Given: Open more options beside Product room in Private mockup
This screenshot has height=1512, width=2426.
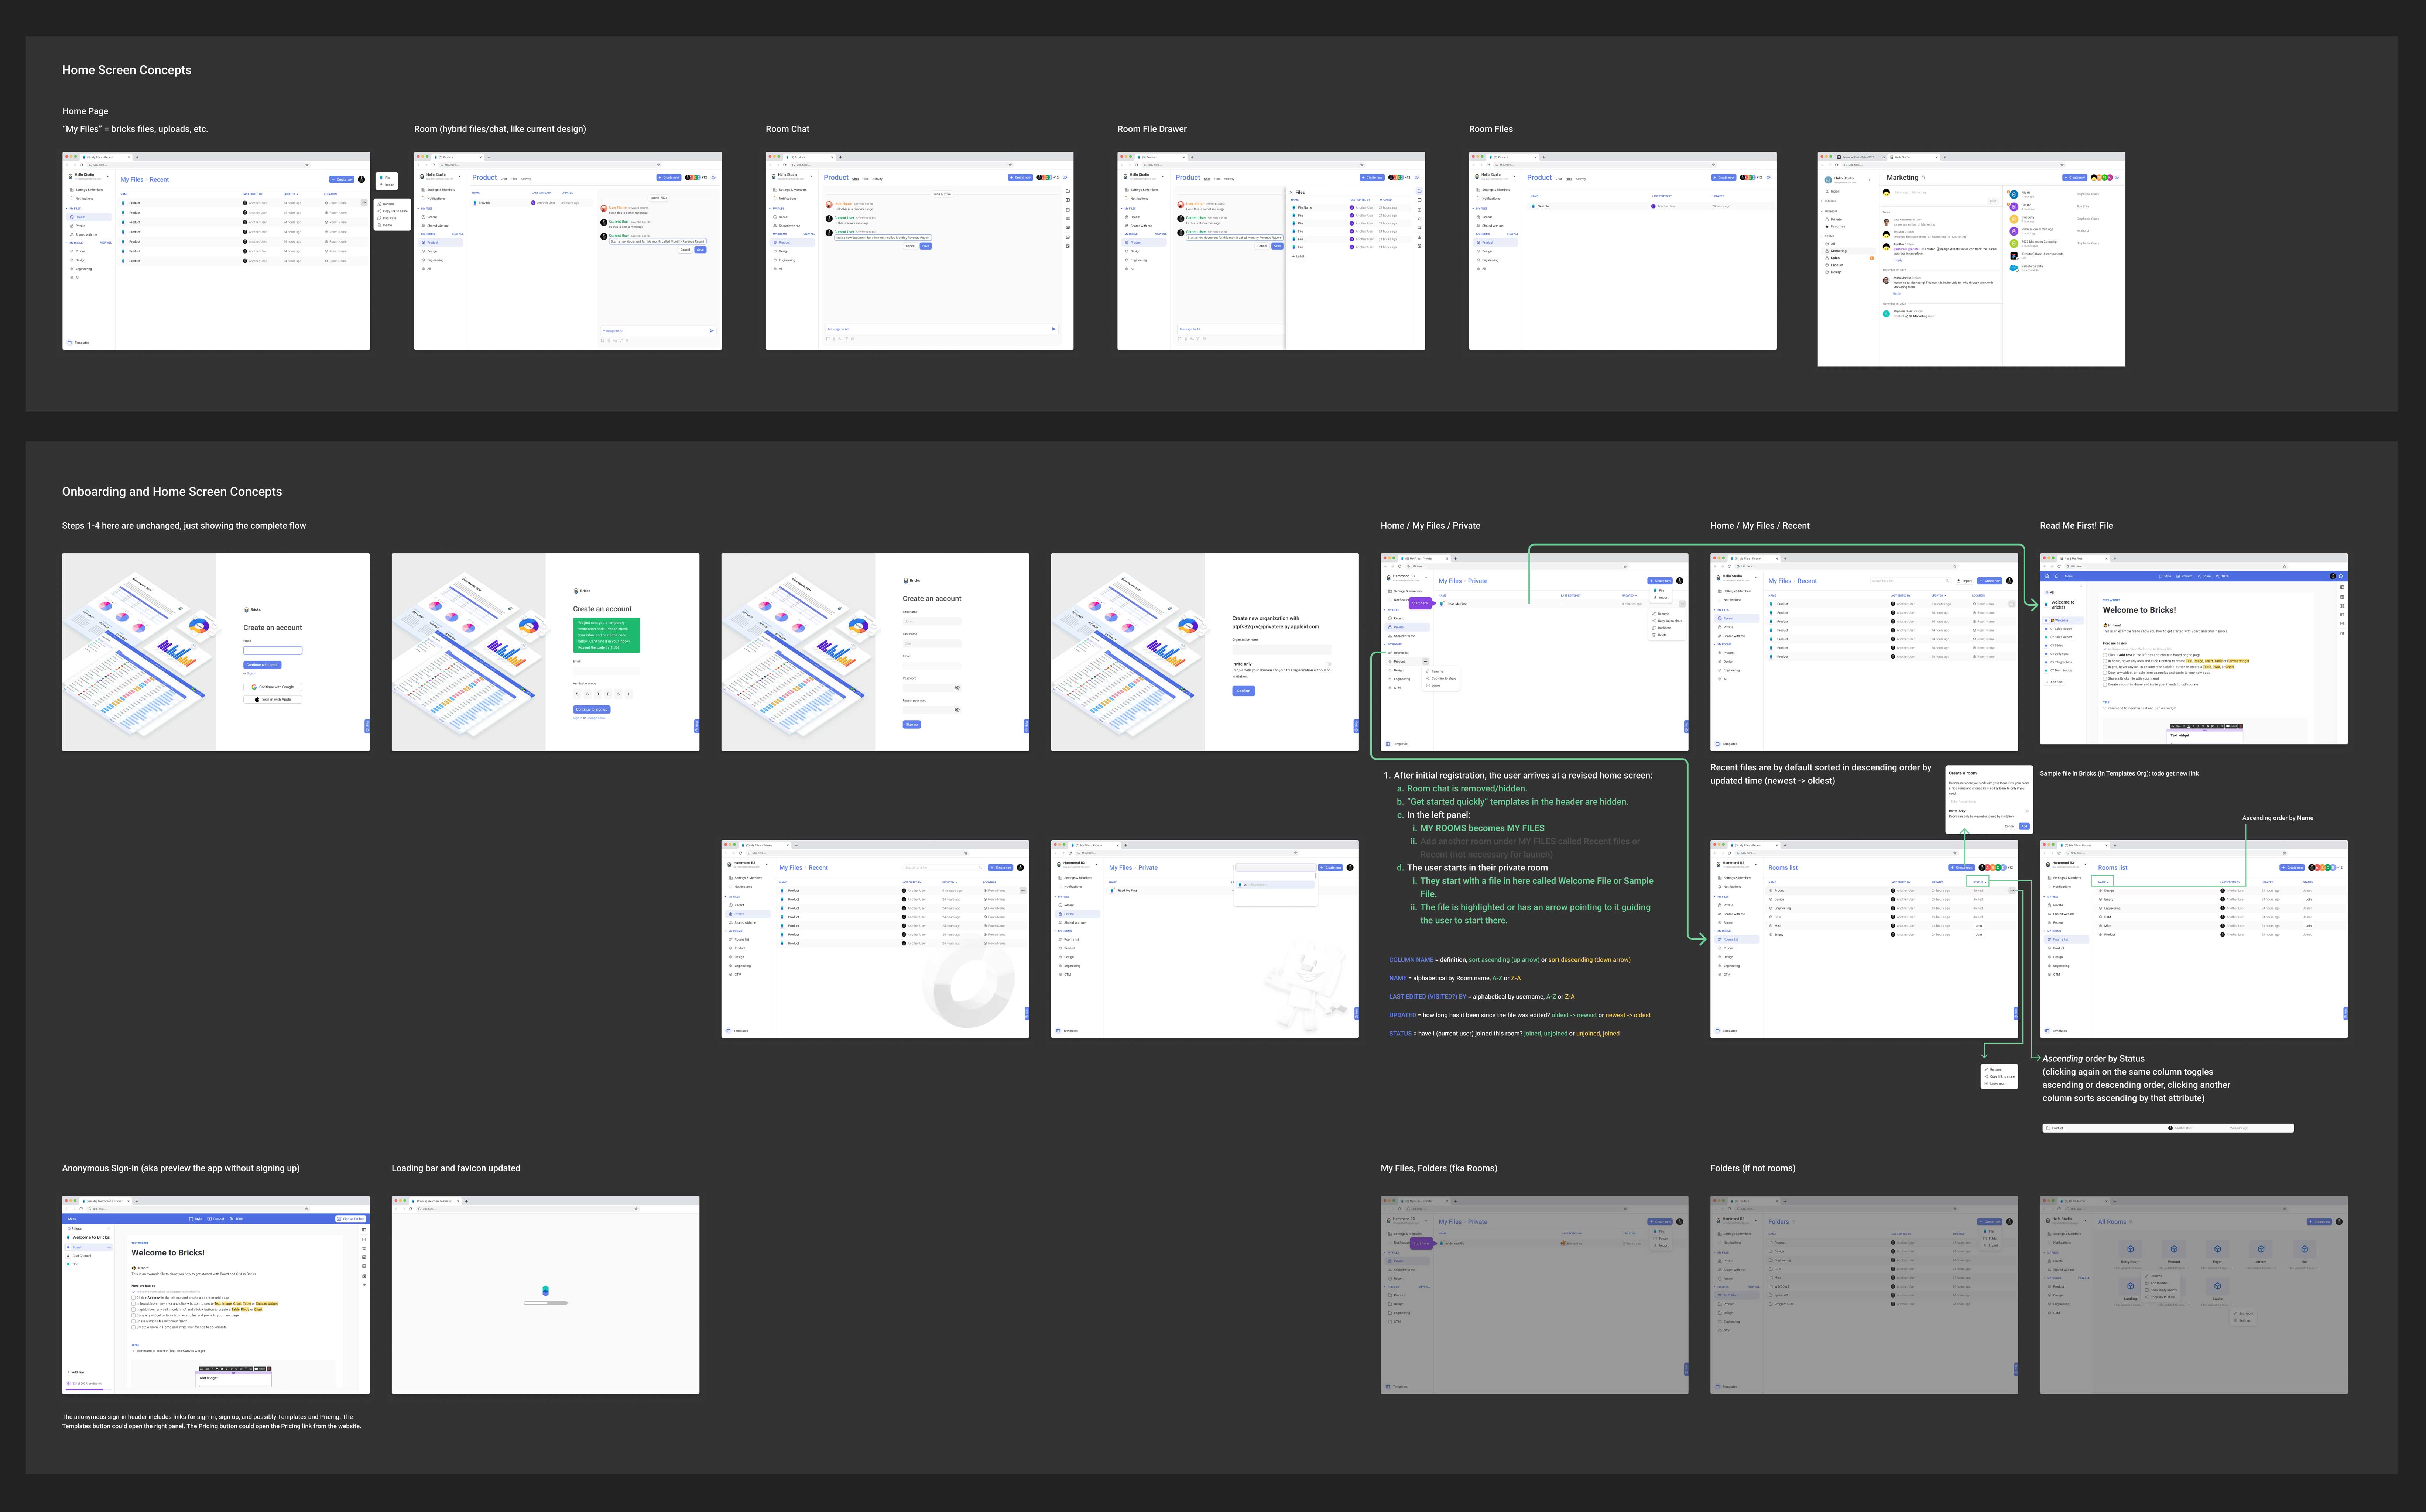Looking at the screenshot, I should pos(1426,661).
